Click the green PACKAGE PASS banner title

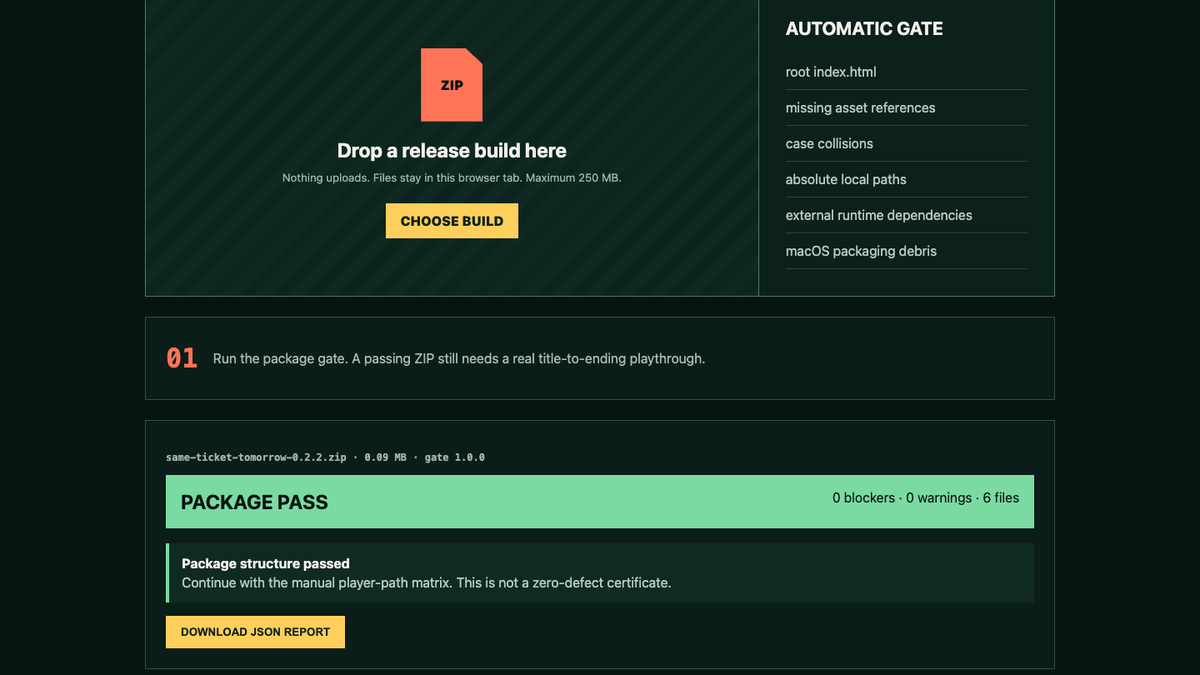point(254,502)
